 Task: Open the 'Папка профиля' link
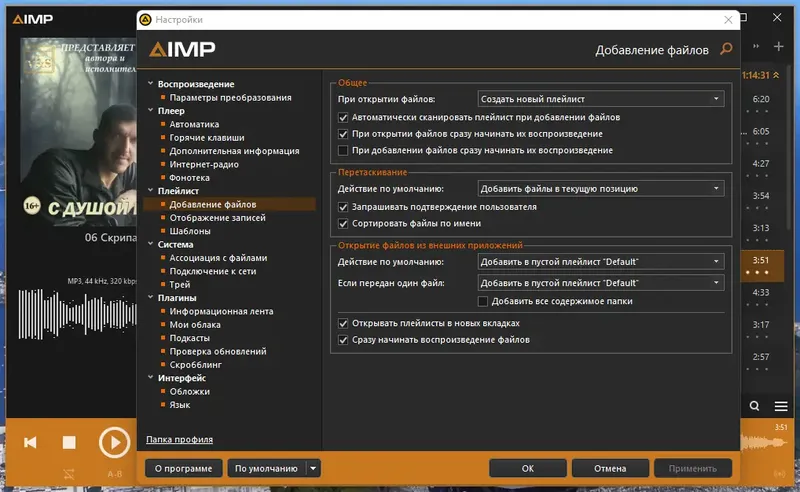pos(180,439)
